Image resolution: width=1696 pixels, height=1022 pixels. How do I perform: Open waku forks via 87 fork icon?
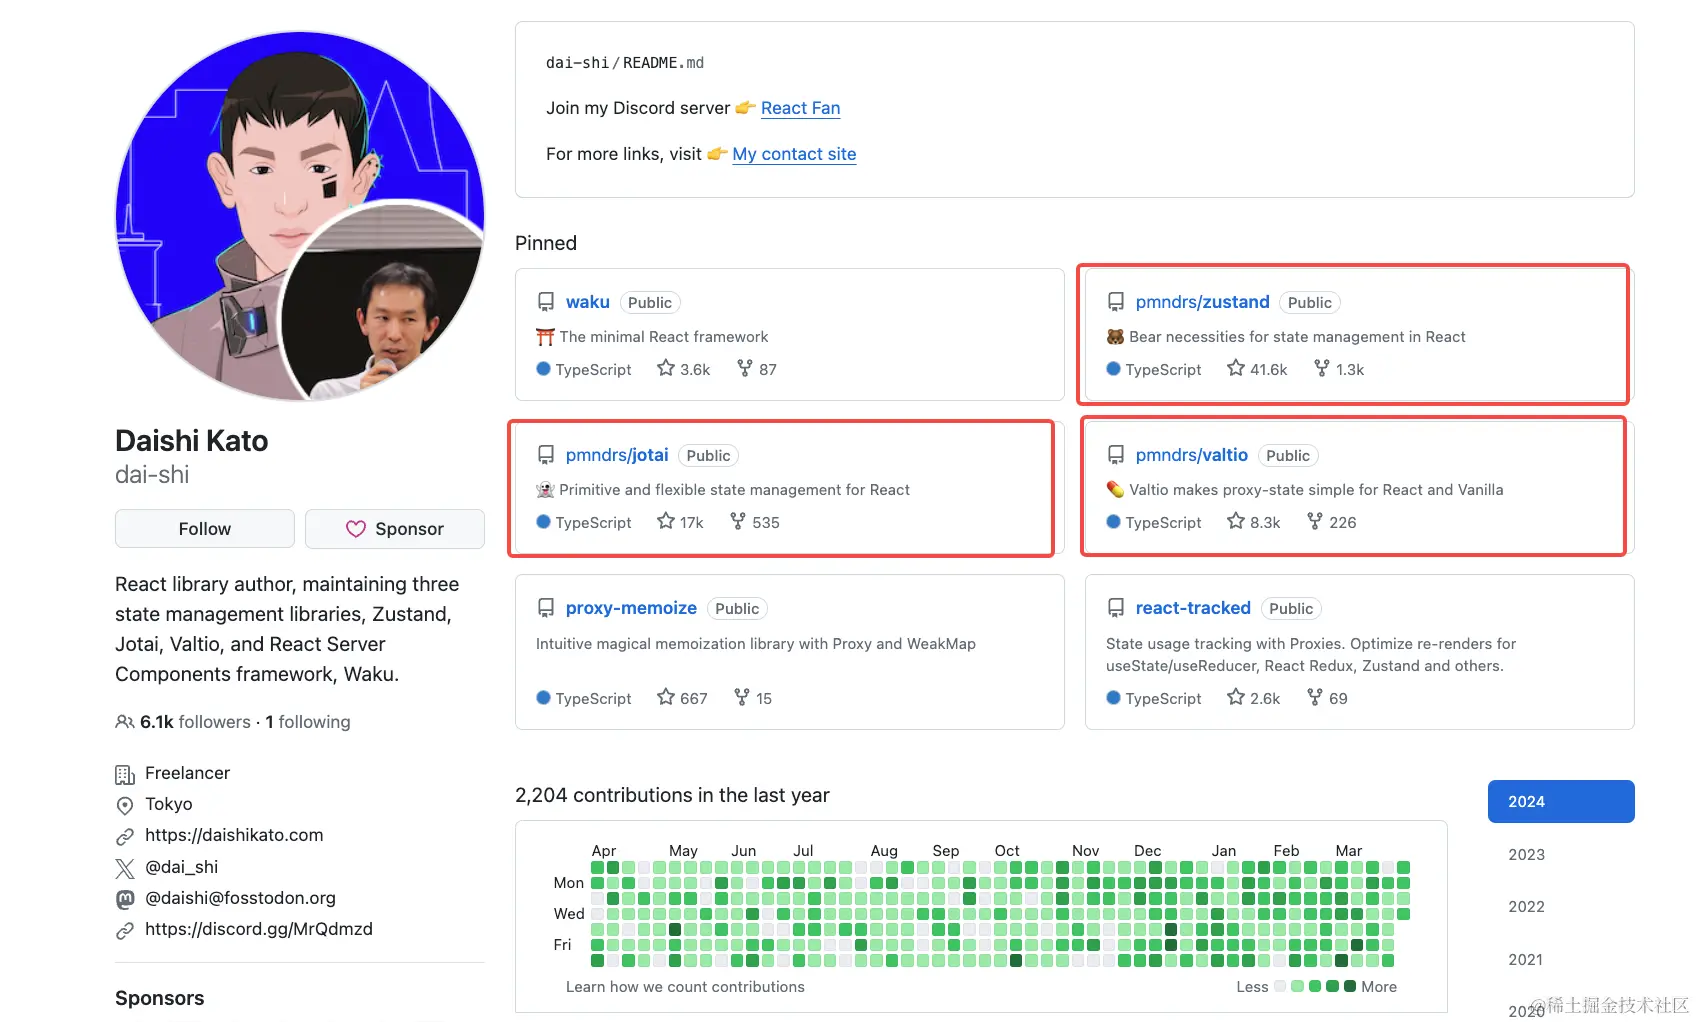tap(744, 368)
